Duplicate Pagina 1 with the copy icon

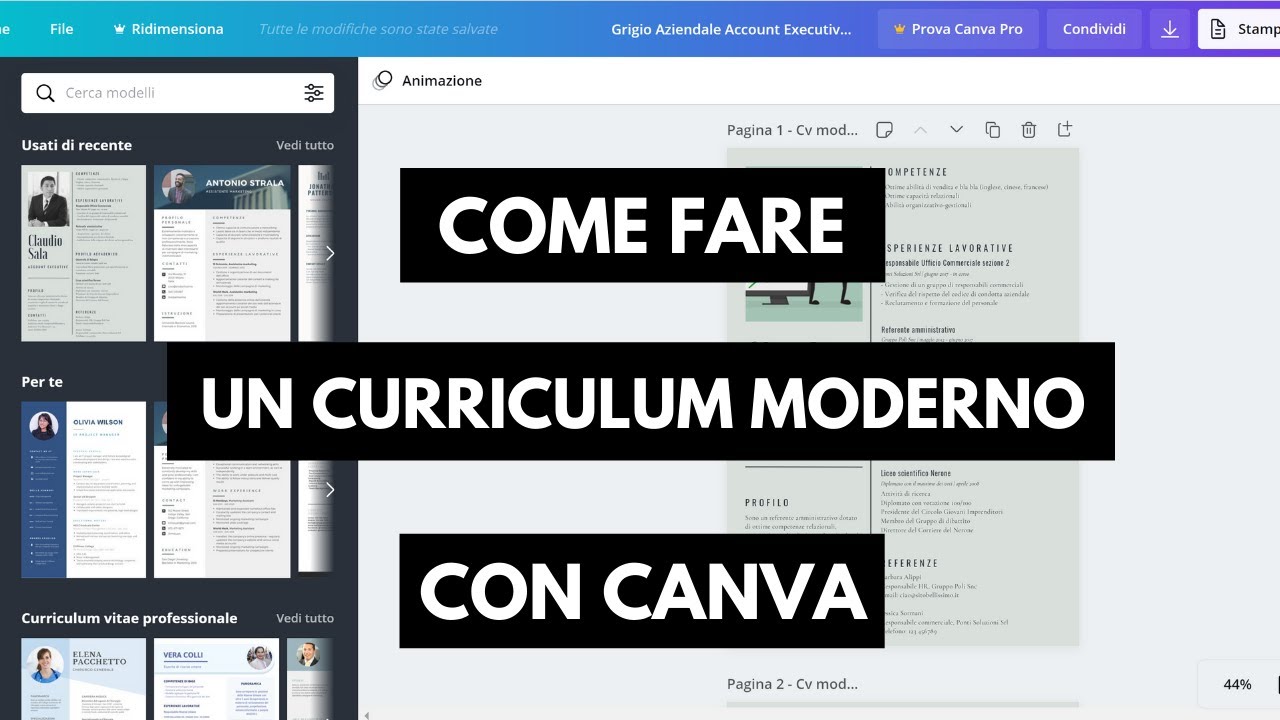click(992, 129)
